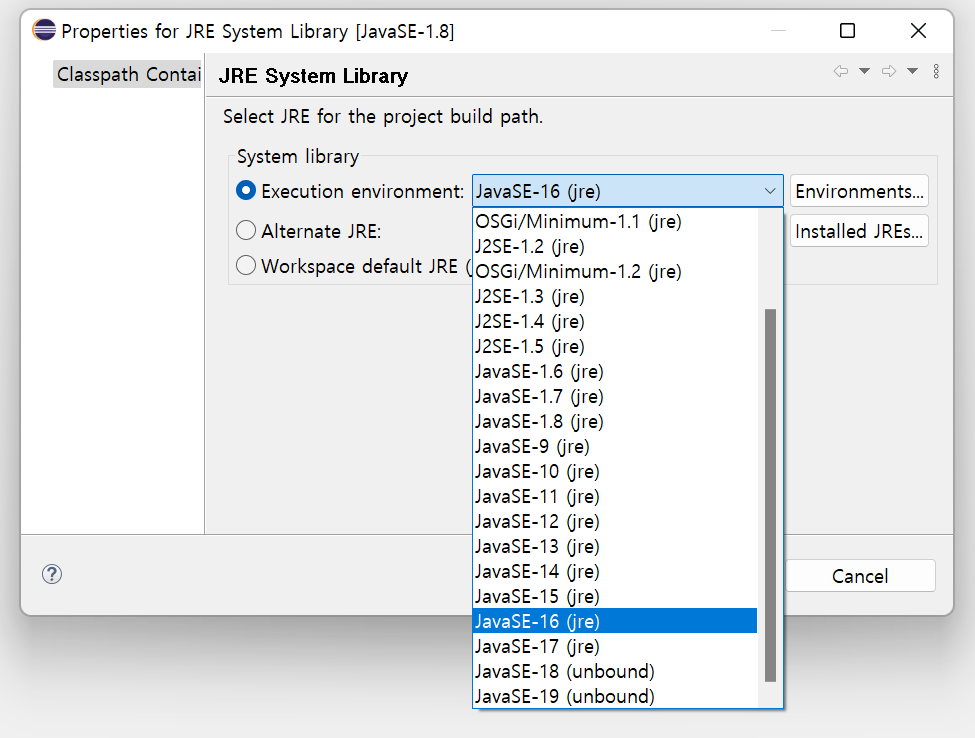Select Classpath Container in left pane
Viewport: 975px width, 738px height.
coord(127,75)
